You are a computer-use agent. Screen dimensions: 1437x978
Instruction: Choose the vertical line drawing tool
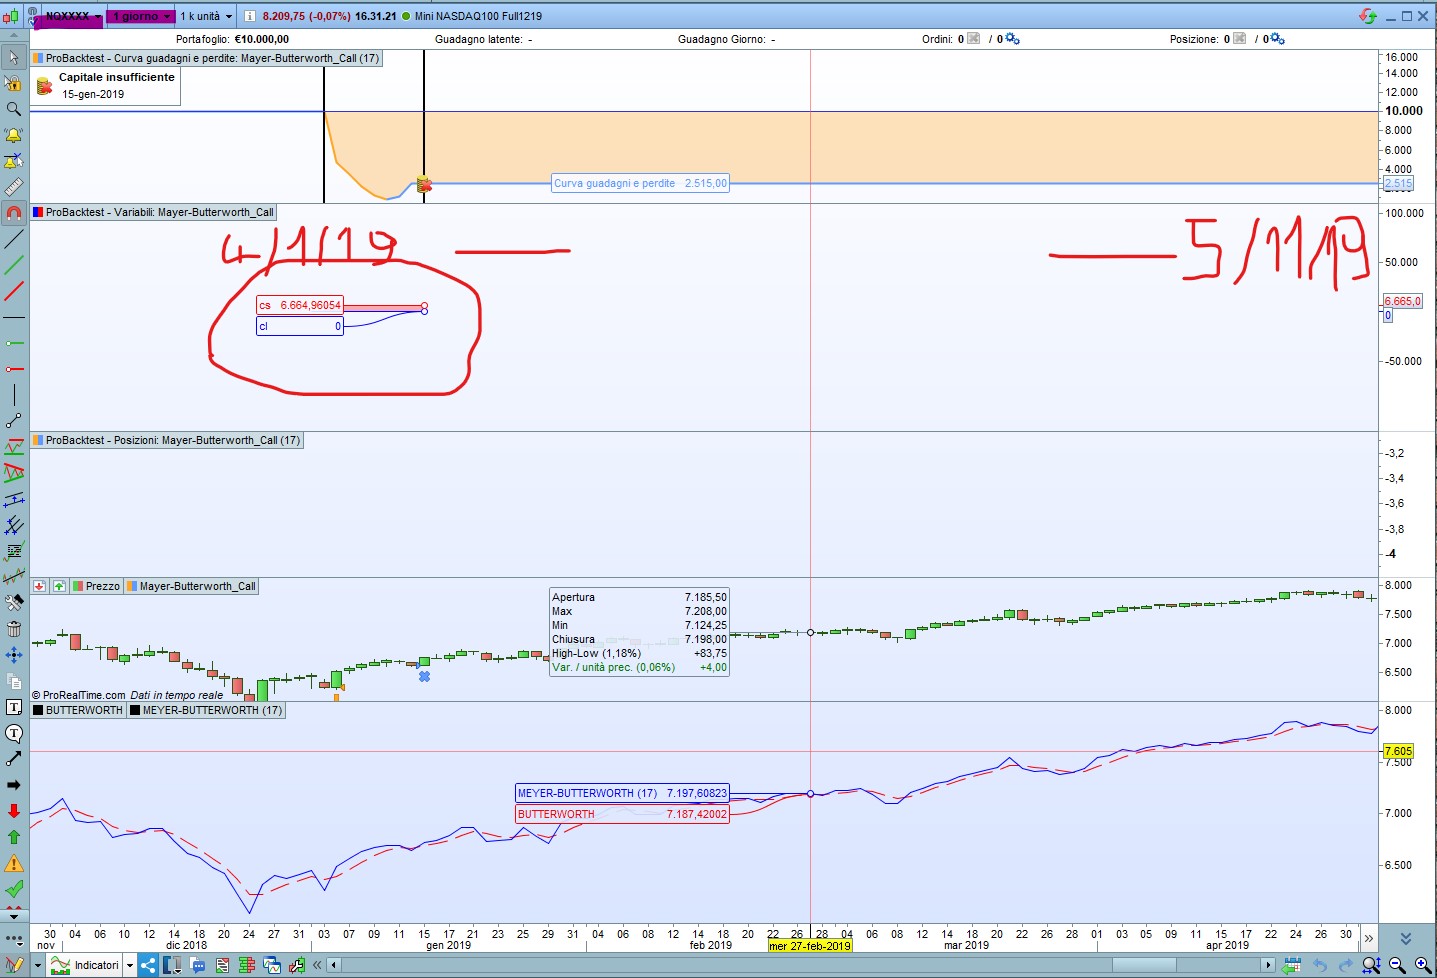(x=14, y=395)
